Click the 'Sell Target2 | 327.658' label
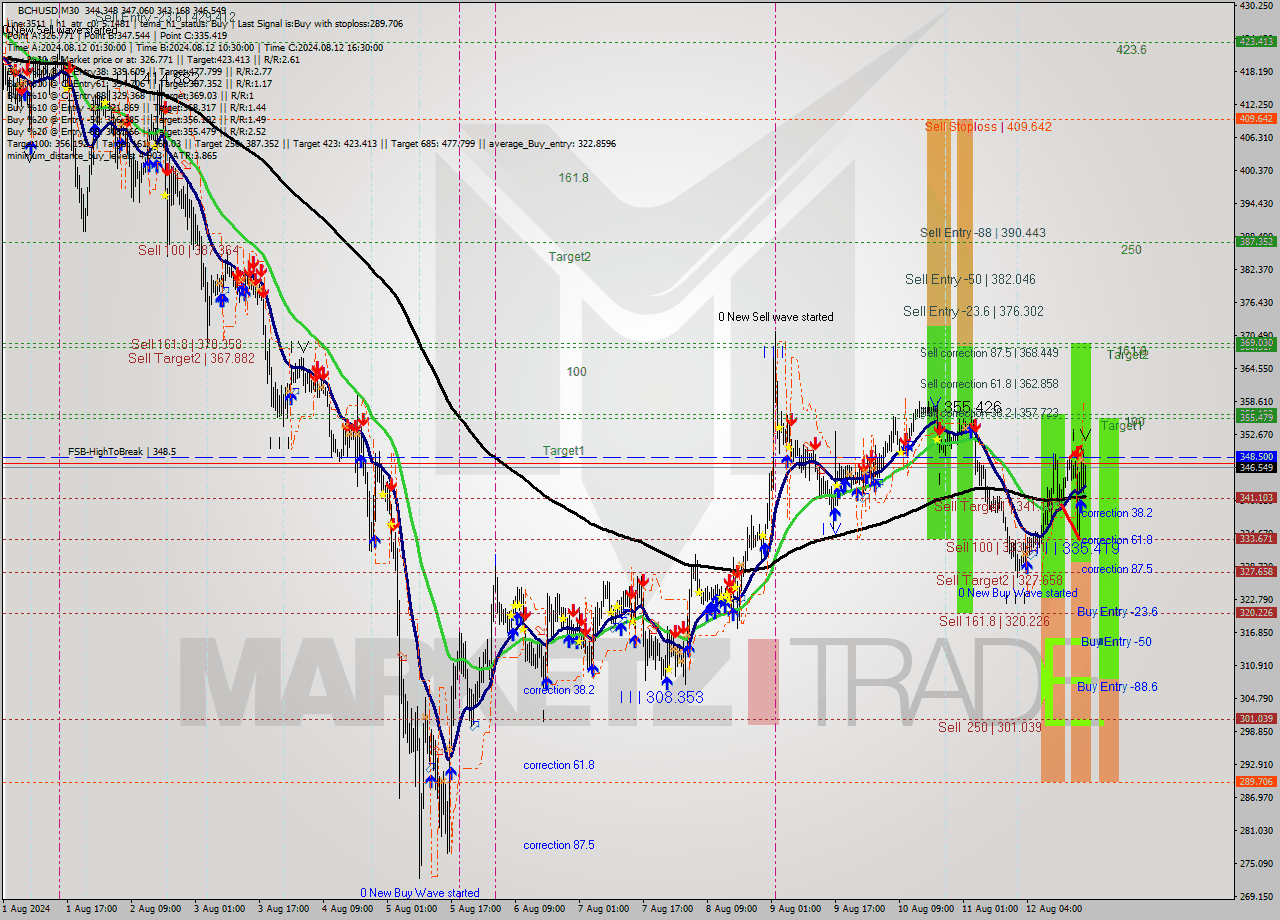Screen dimensions: 1280x920 [999, 581]
